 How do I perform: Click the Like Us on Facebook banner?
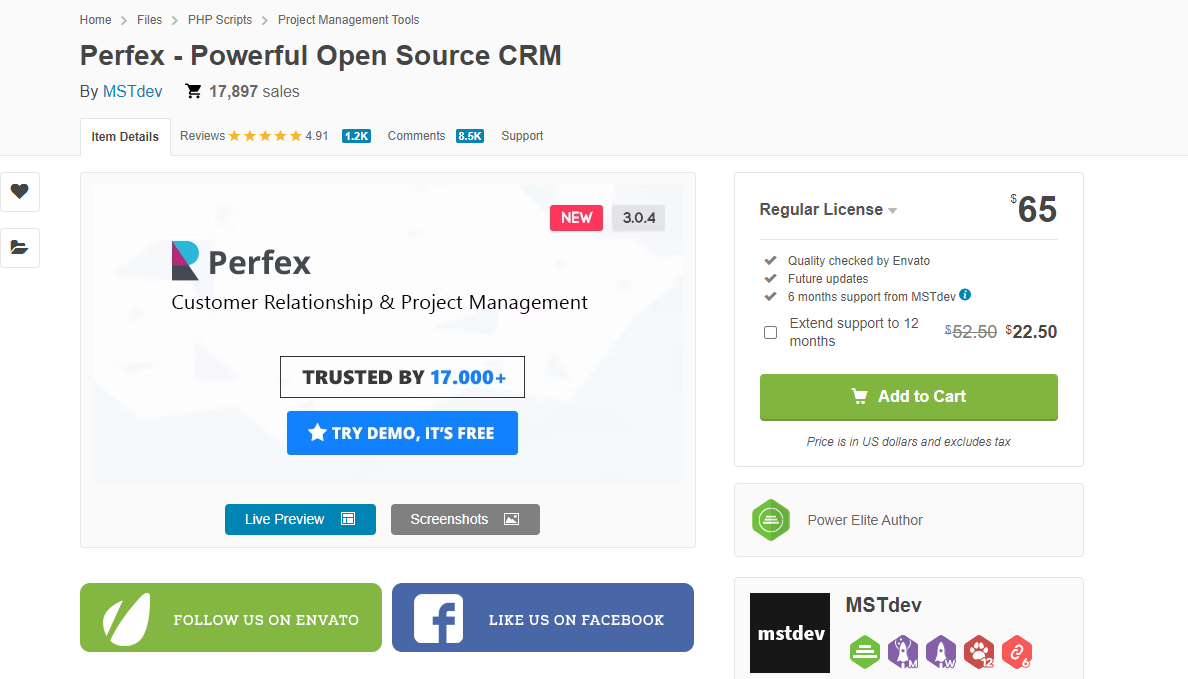coord(542,618)
